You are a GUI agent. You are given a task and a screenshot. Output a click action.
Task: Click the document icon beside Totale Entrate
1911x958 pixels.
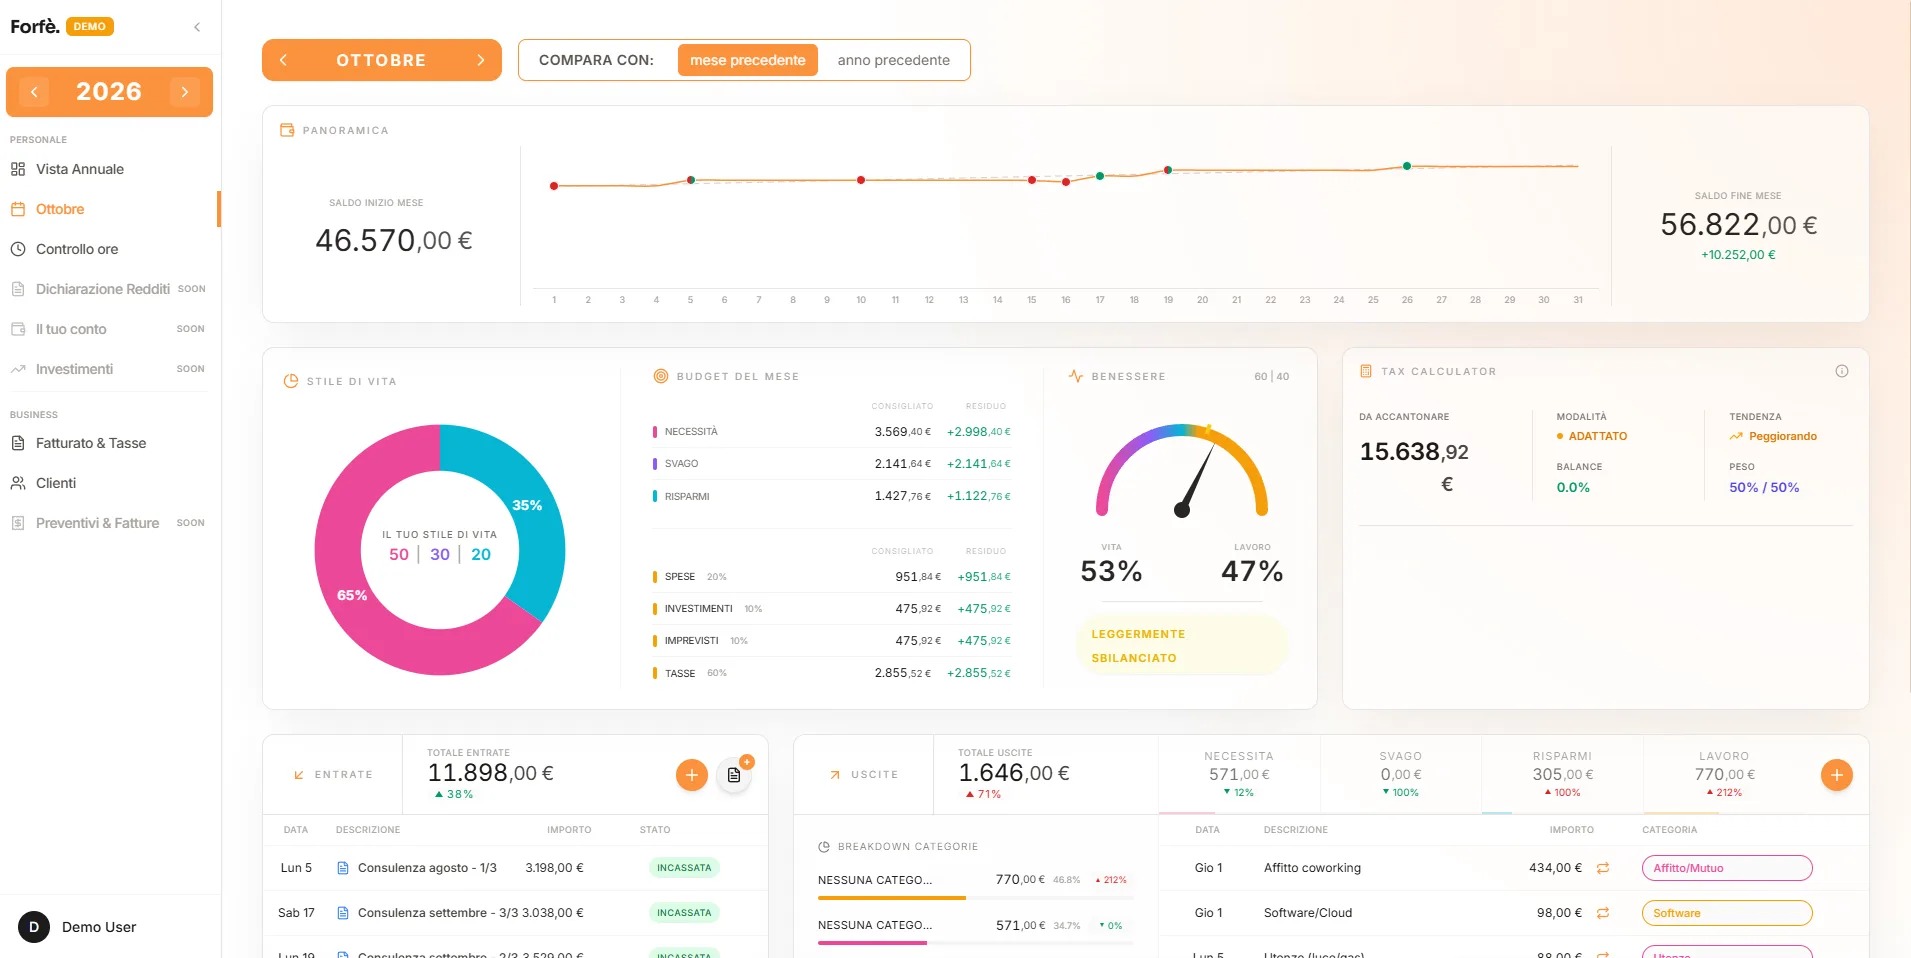(734, 775)
